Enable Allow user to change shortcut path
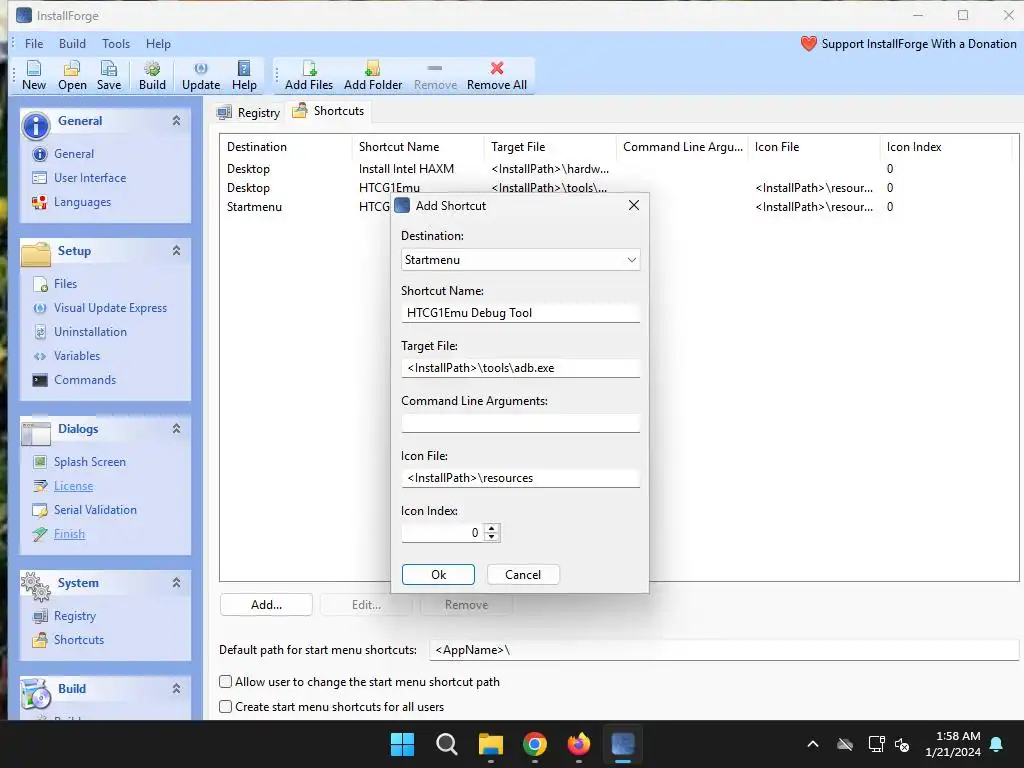Viewport: 1024px width, 768px height. coord(225,682)
